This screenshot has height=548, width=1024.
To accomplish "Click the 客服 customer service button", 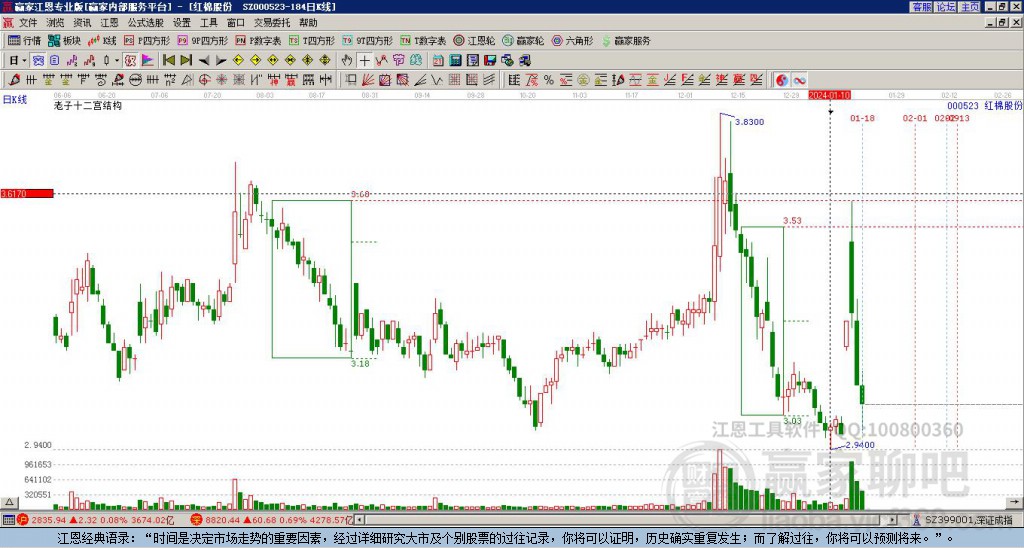I will 921,7.
